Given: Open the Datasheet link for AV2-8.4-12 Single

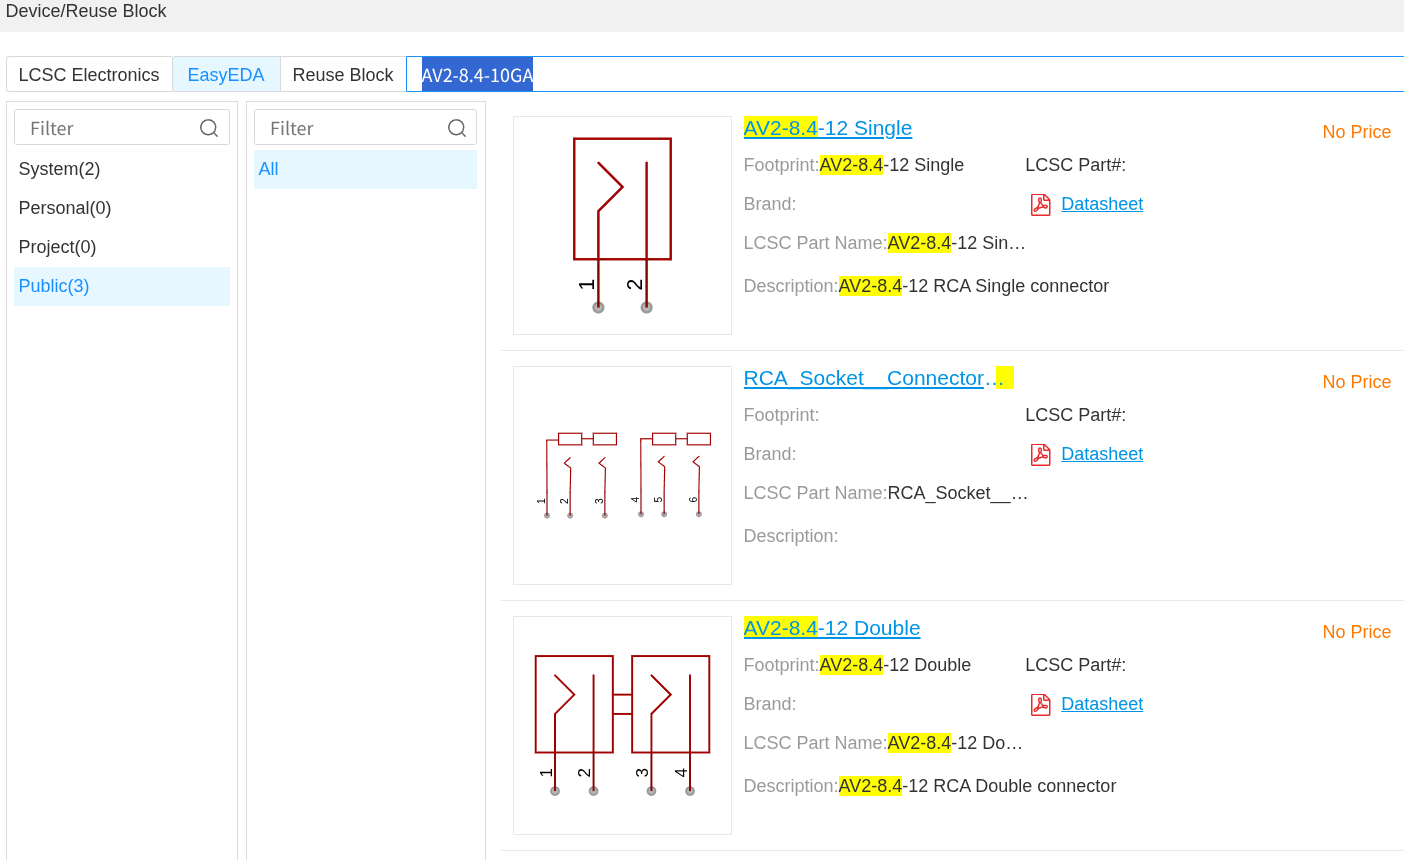Looking at the screenshot, I should click(x=1102, y=204).
